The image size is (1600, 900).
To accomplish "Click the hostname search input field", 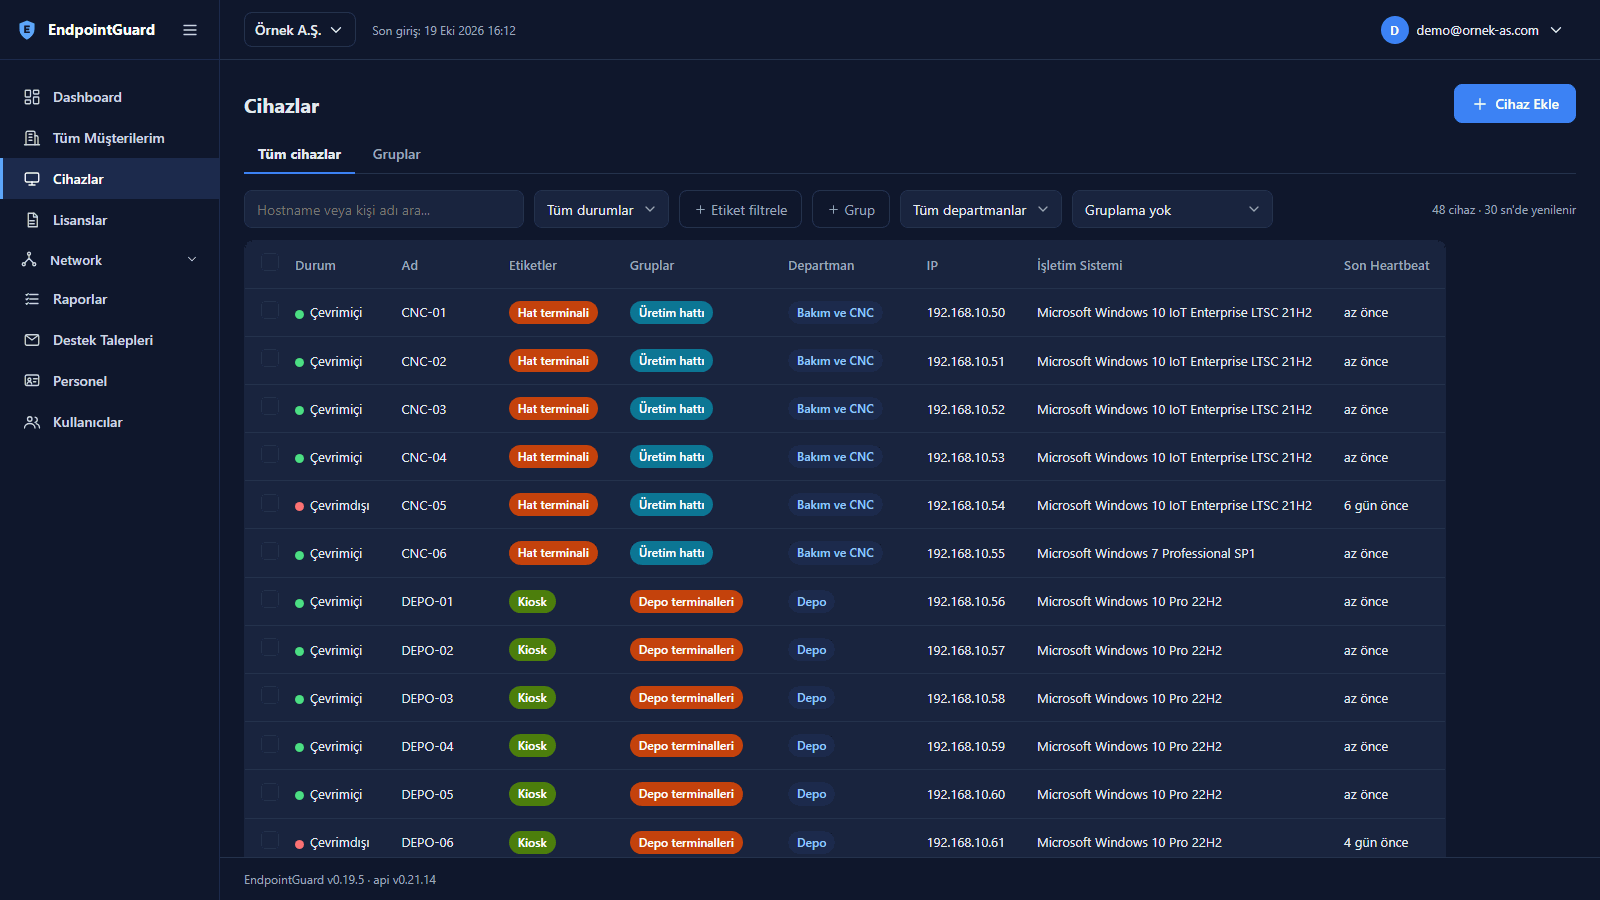I will click(384, 209).
